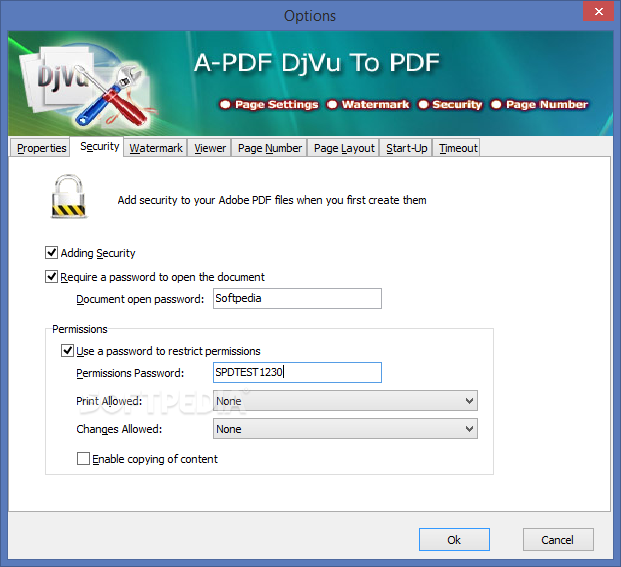Open the Start-Up tab
This screenshot has width=621, height=567.
click(x=406, y=148)
